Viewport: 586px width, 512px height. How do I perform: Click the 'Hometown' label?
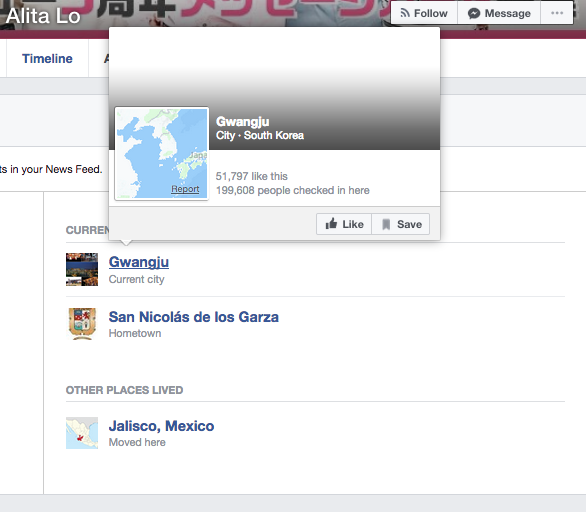[x=135, y=333]
